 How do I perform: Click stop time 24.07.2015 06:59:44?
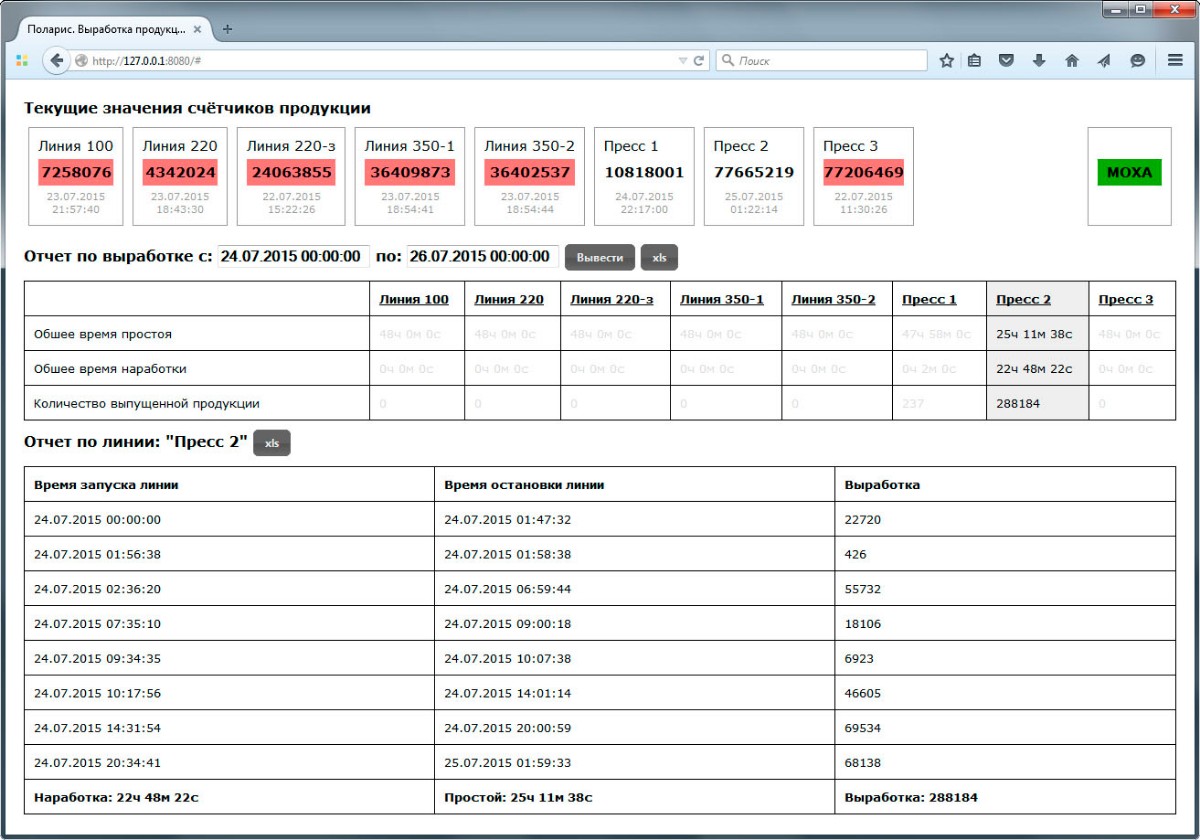[x=508, y=589]
